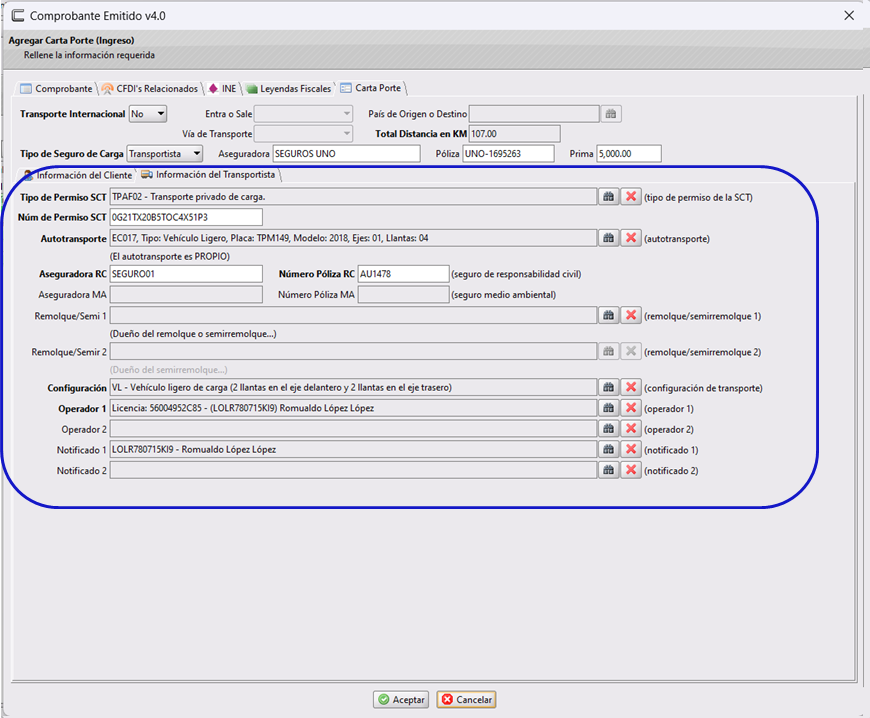Open search for Configuración de transporte
This screenshot has height=718, width=870.
(x=608, y=387)
